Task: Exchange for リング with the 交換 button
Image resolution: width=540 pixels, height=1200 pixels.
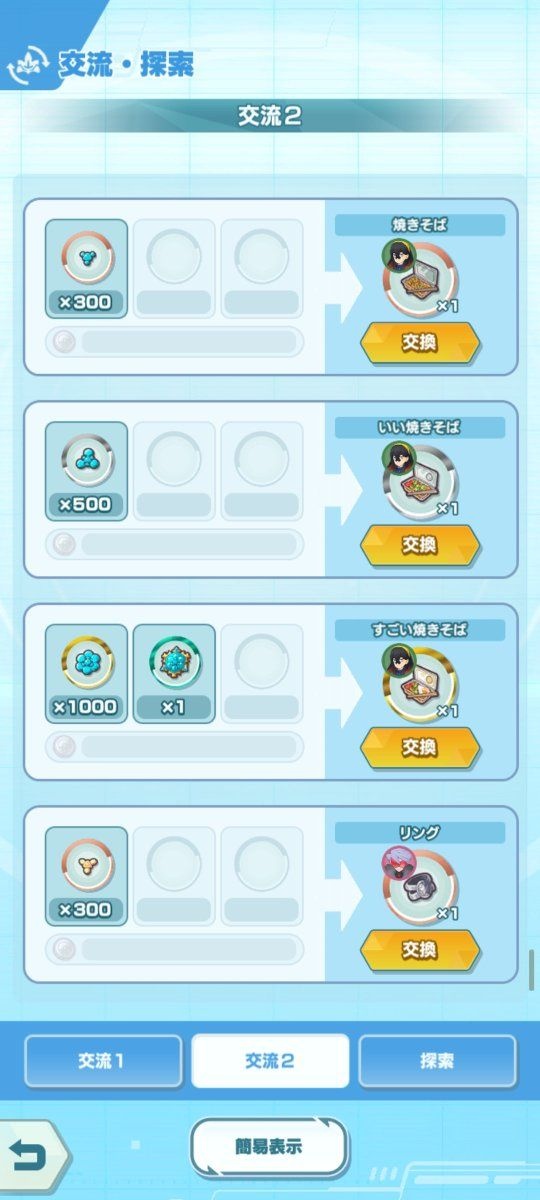Action: coord(420,949)
